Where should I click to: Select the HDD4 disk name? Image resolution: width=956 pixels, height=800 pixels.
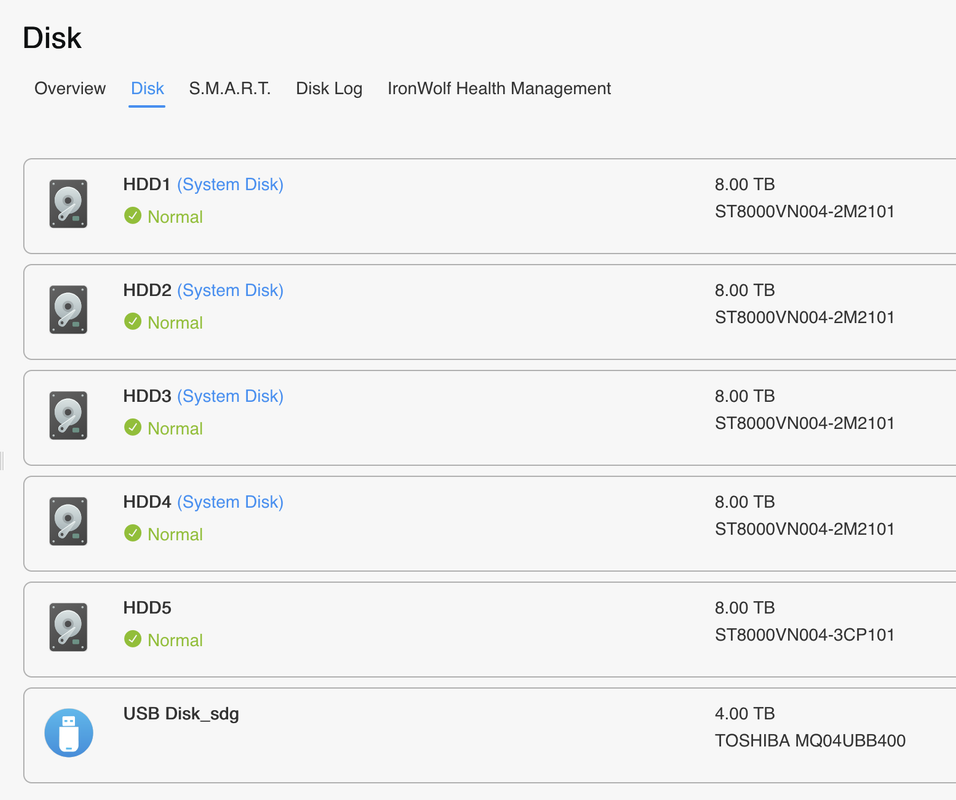pyautogui.click(x=147, y=502)
